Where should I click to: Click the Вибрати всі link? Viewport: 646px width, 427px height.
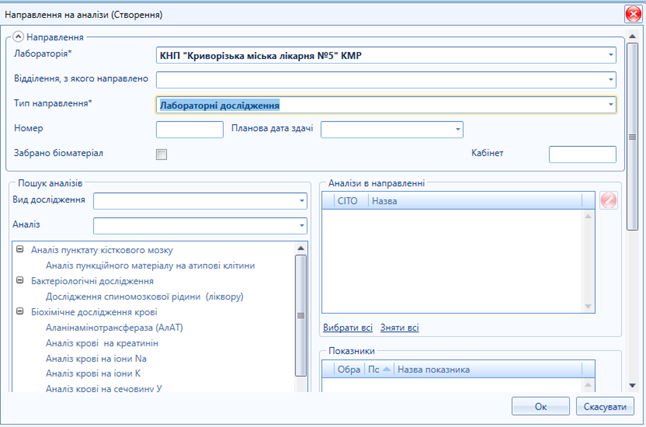click(348, 328)
